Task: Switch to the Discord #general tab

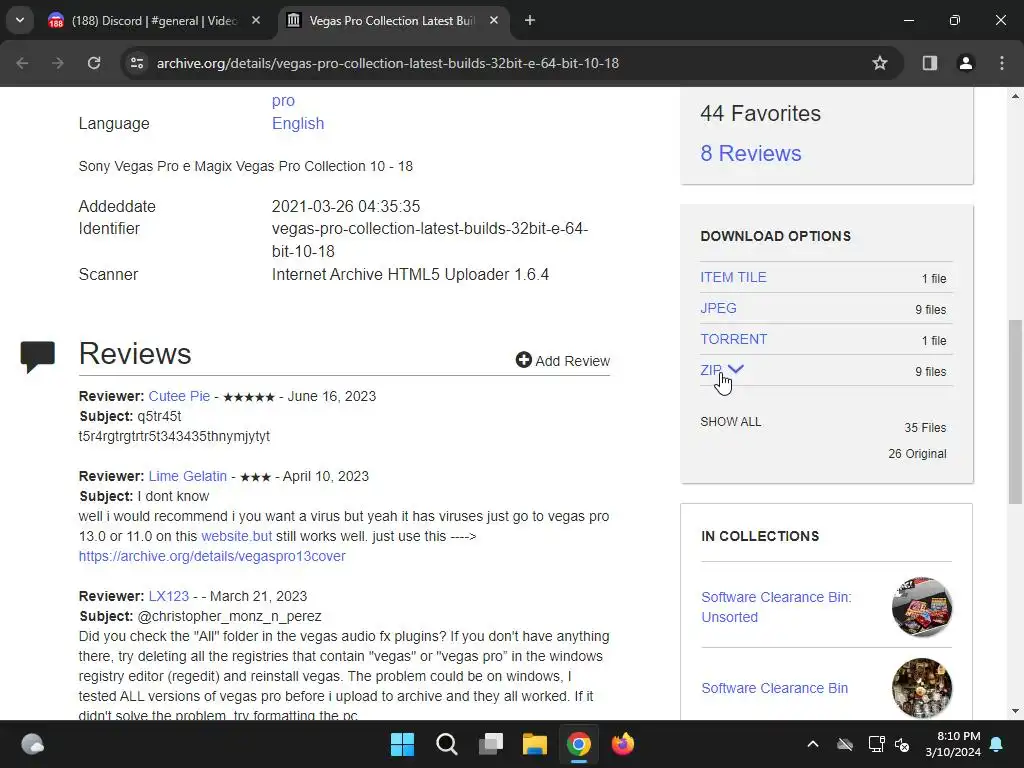Action: [x=154, y=21]
